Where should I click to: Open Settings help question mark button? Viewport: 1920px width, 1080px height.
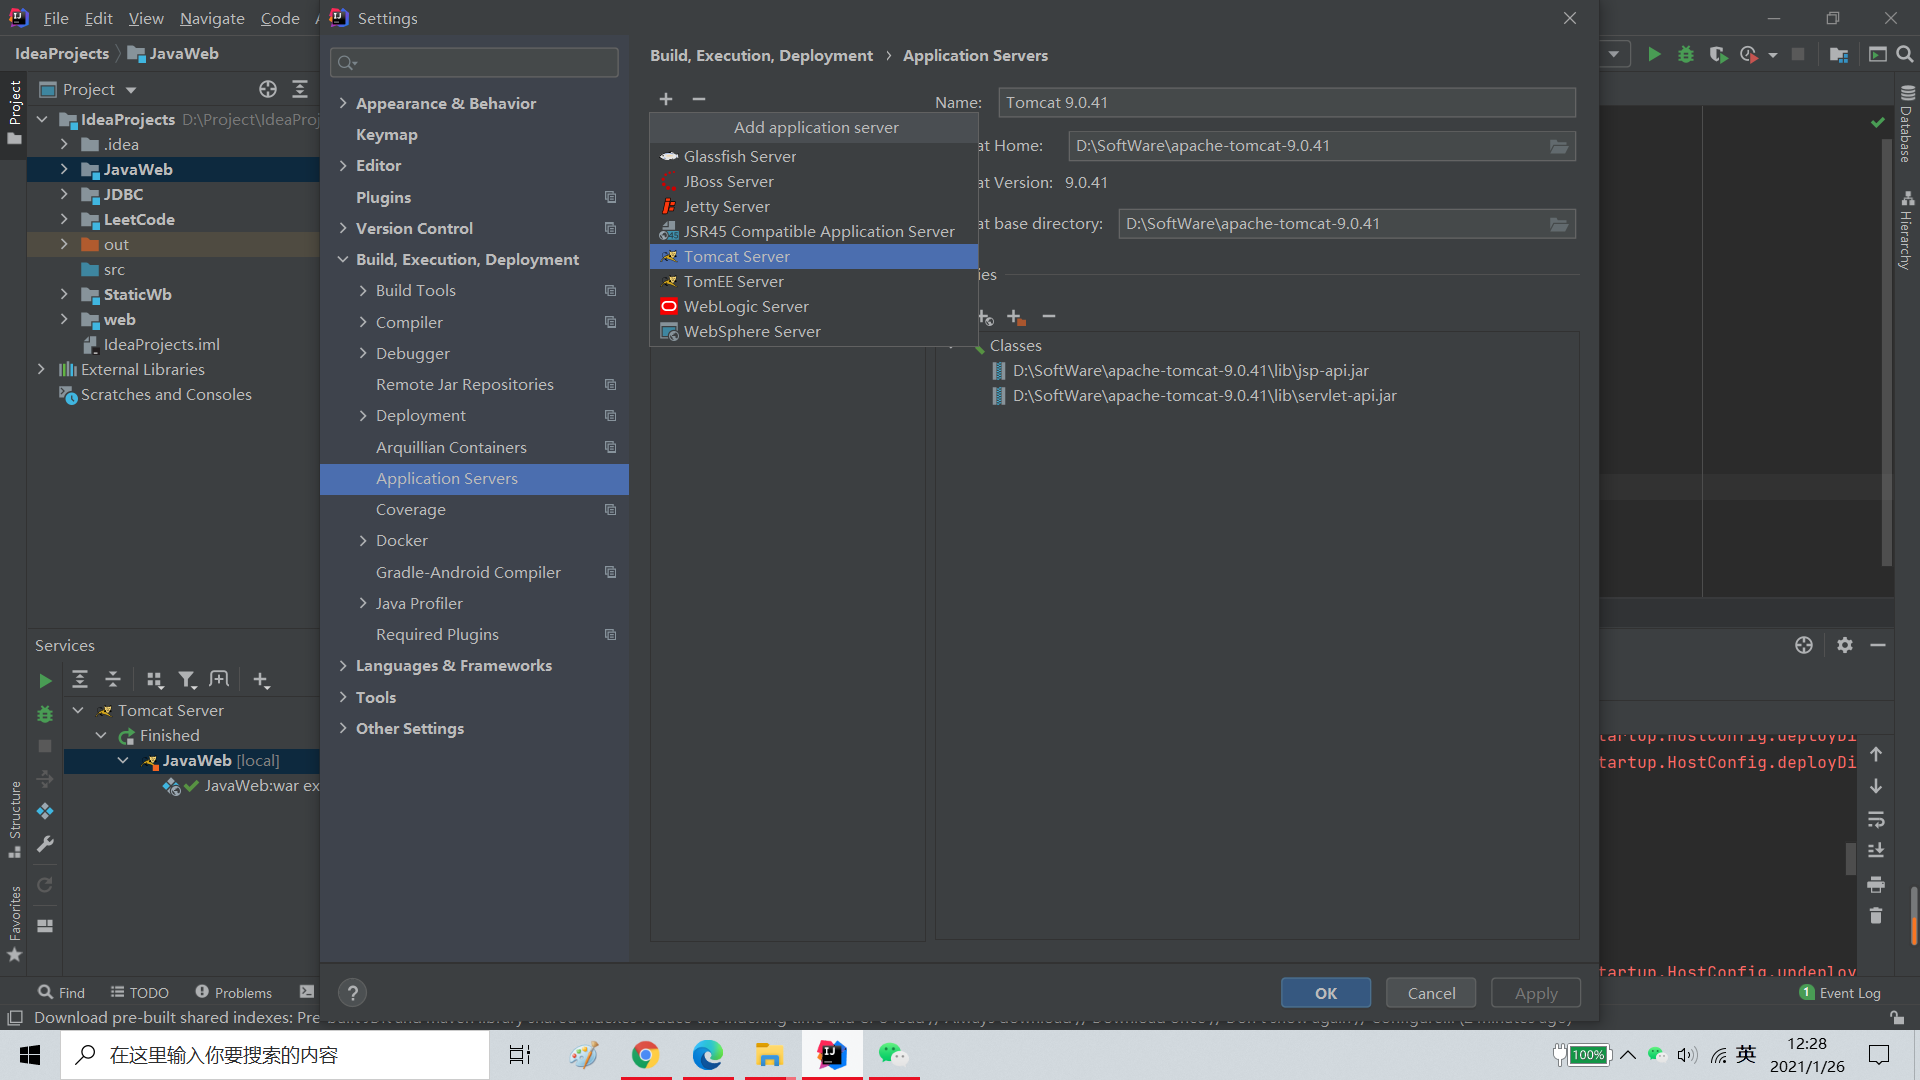[x=352, y=993]
